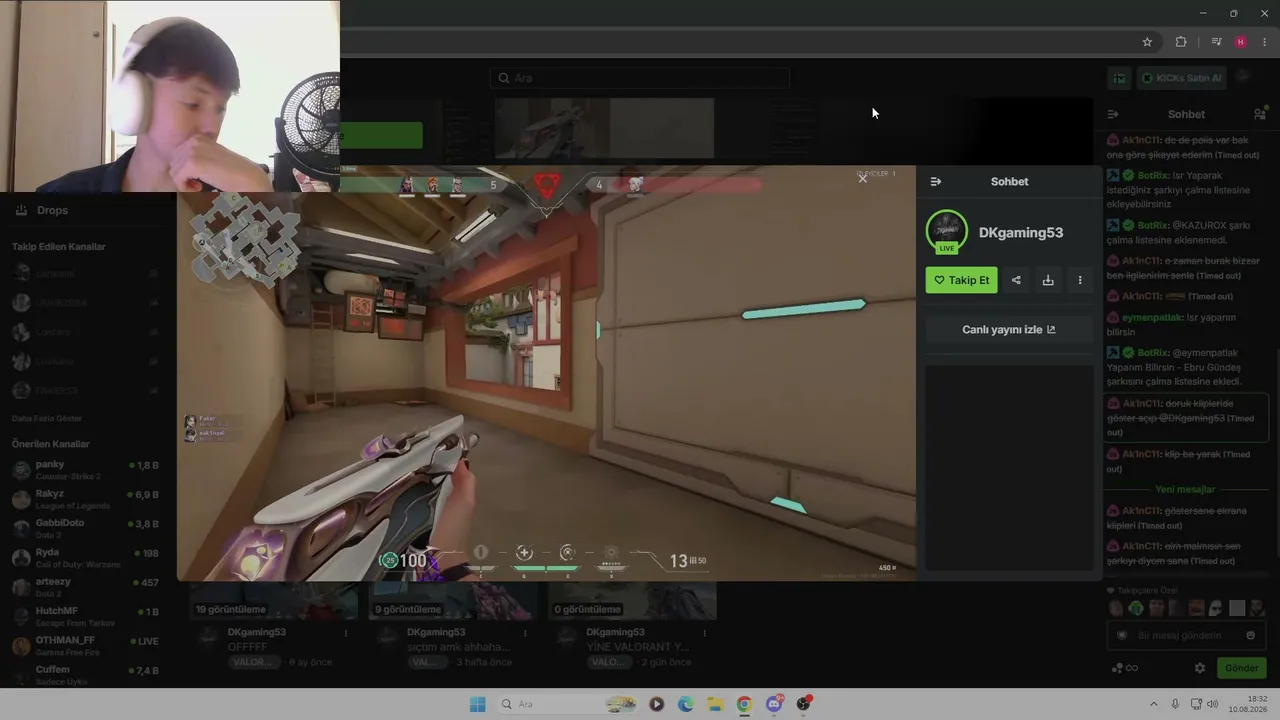
Task: Open DKgaming53 profile avatar in popup
Action: pyautogui.click(x=946, y=232)
